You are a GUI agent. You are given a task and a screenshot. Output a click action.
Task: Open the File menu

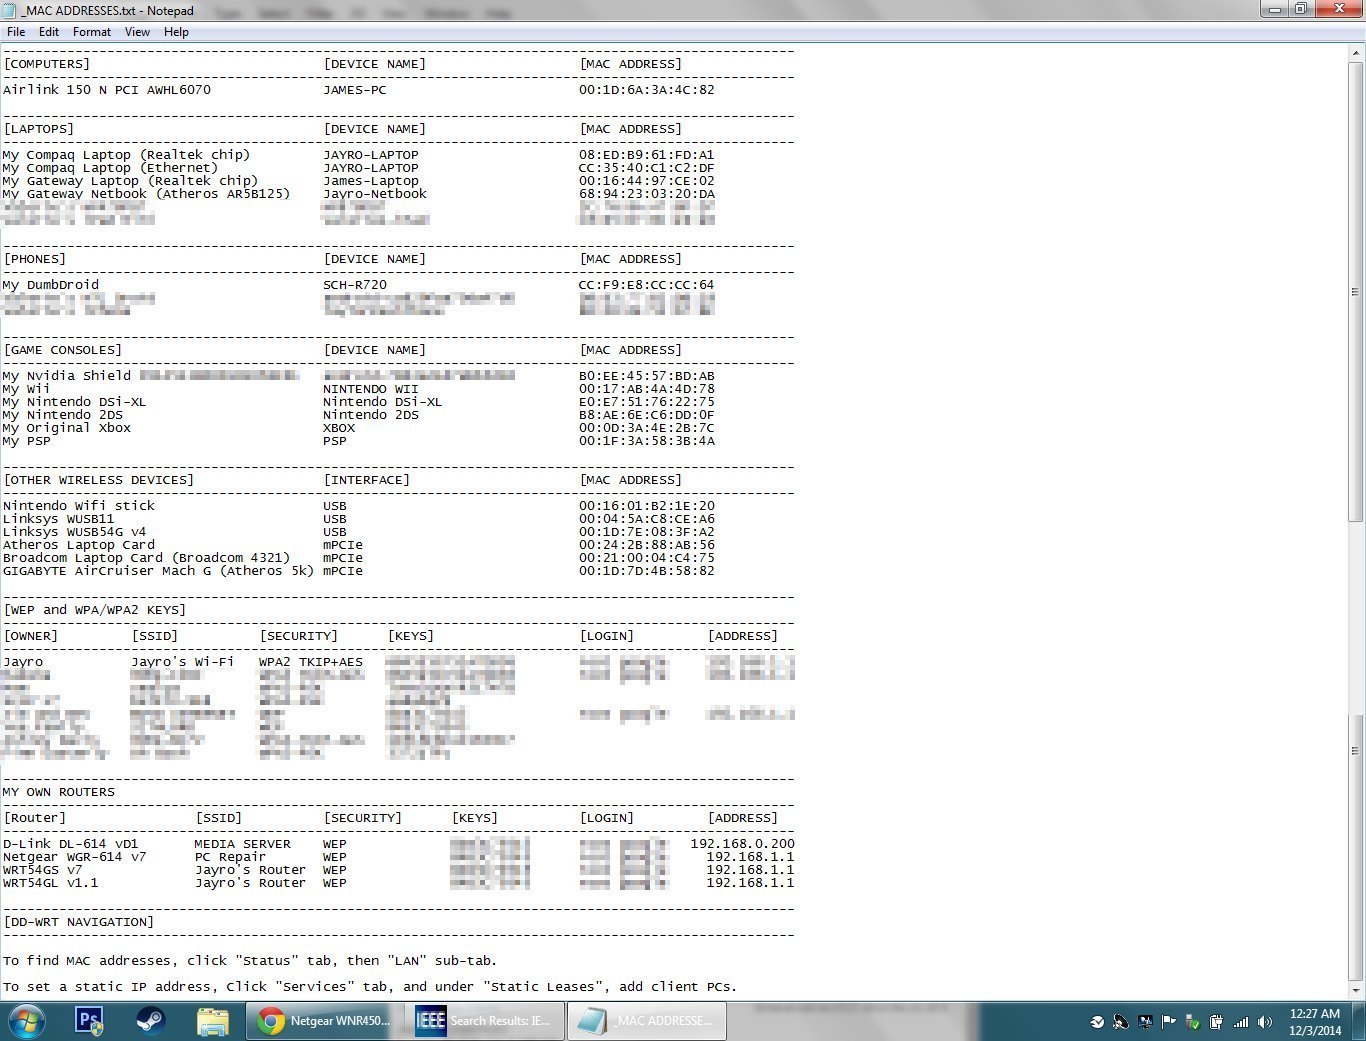coord(16,32)
